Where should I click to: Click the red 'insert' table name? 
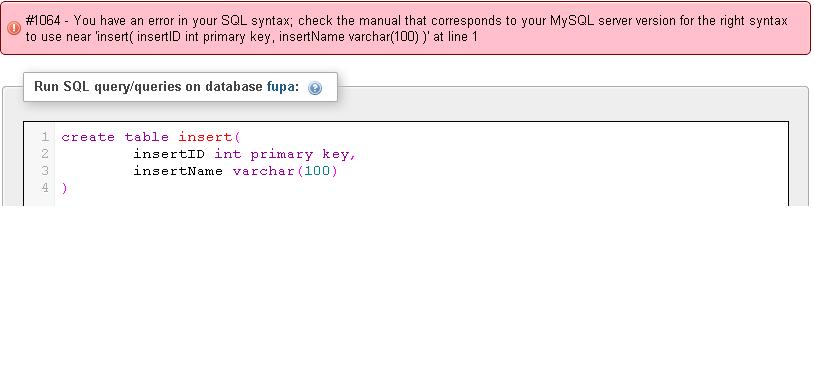(x=205, y=138)
